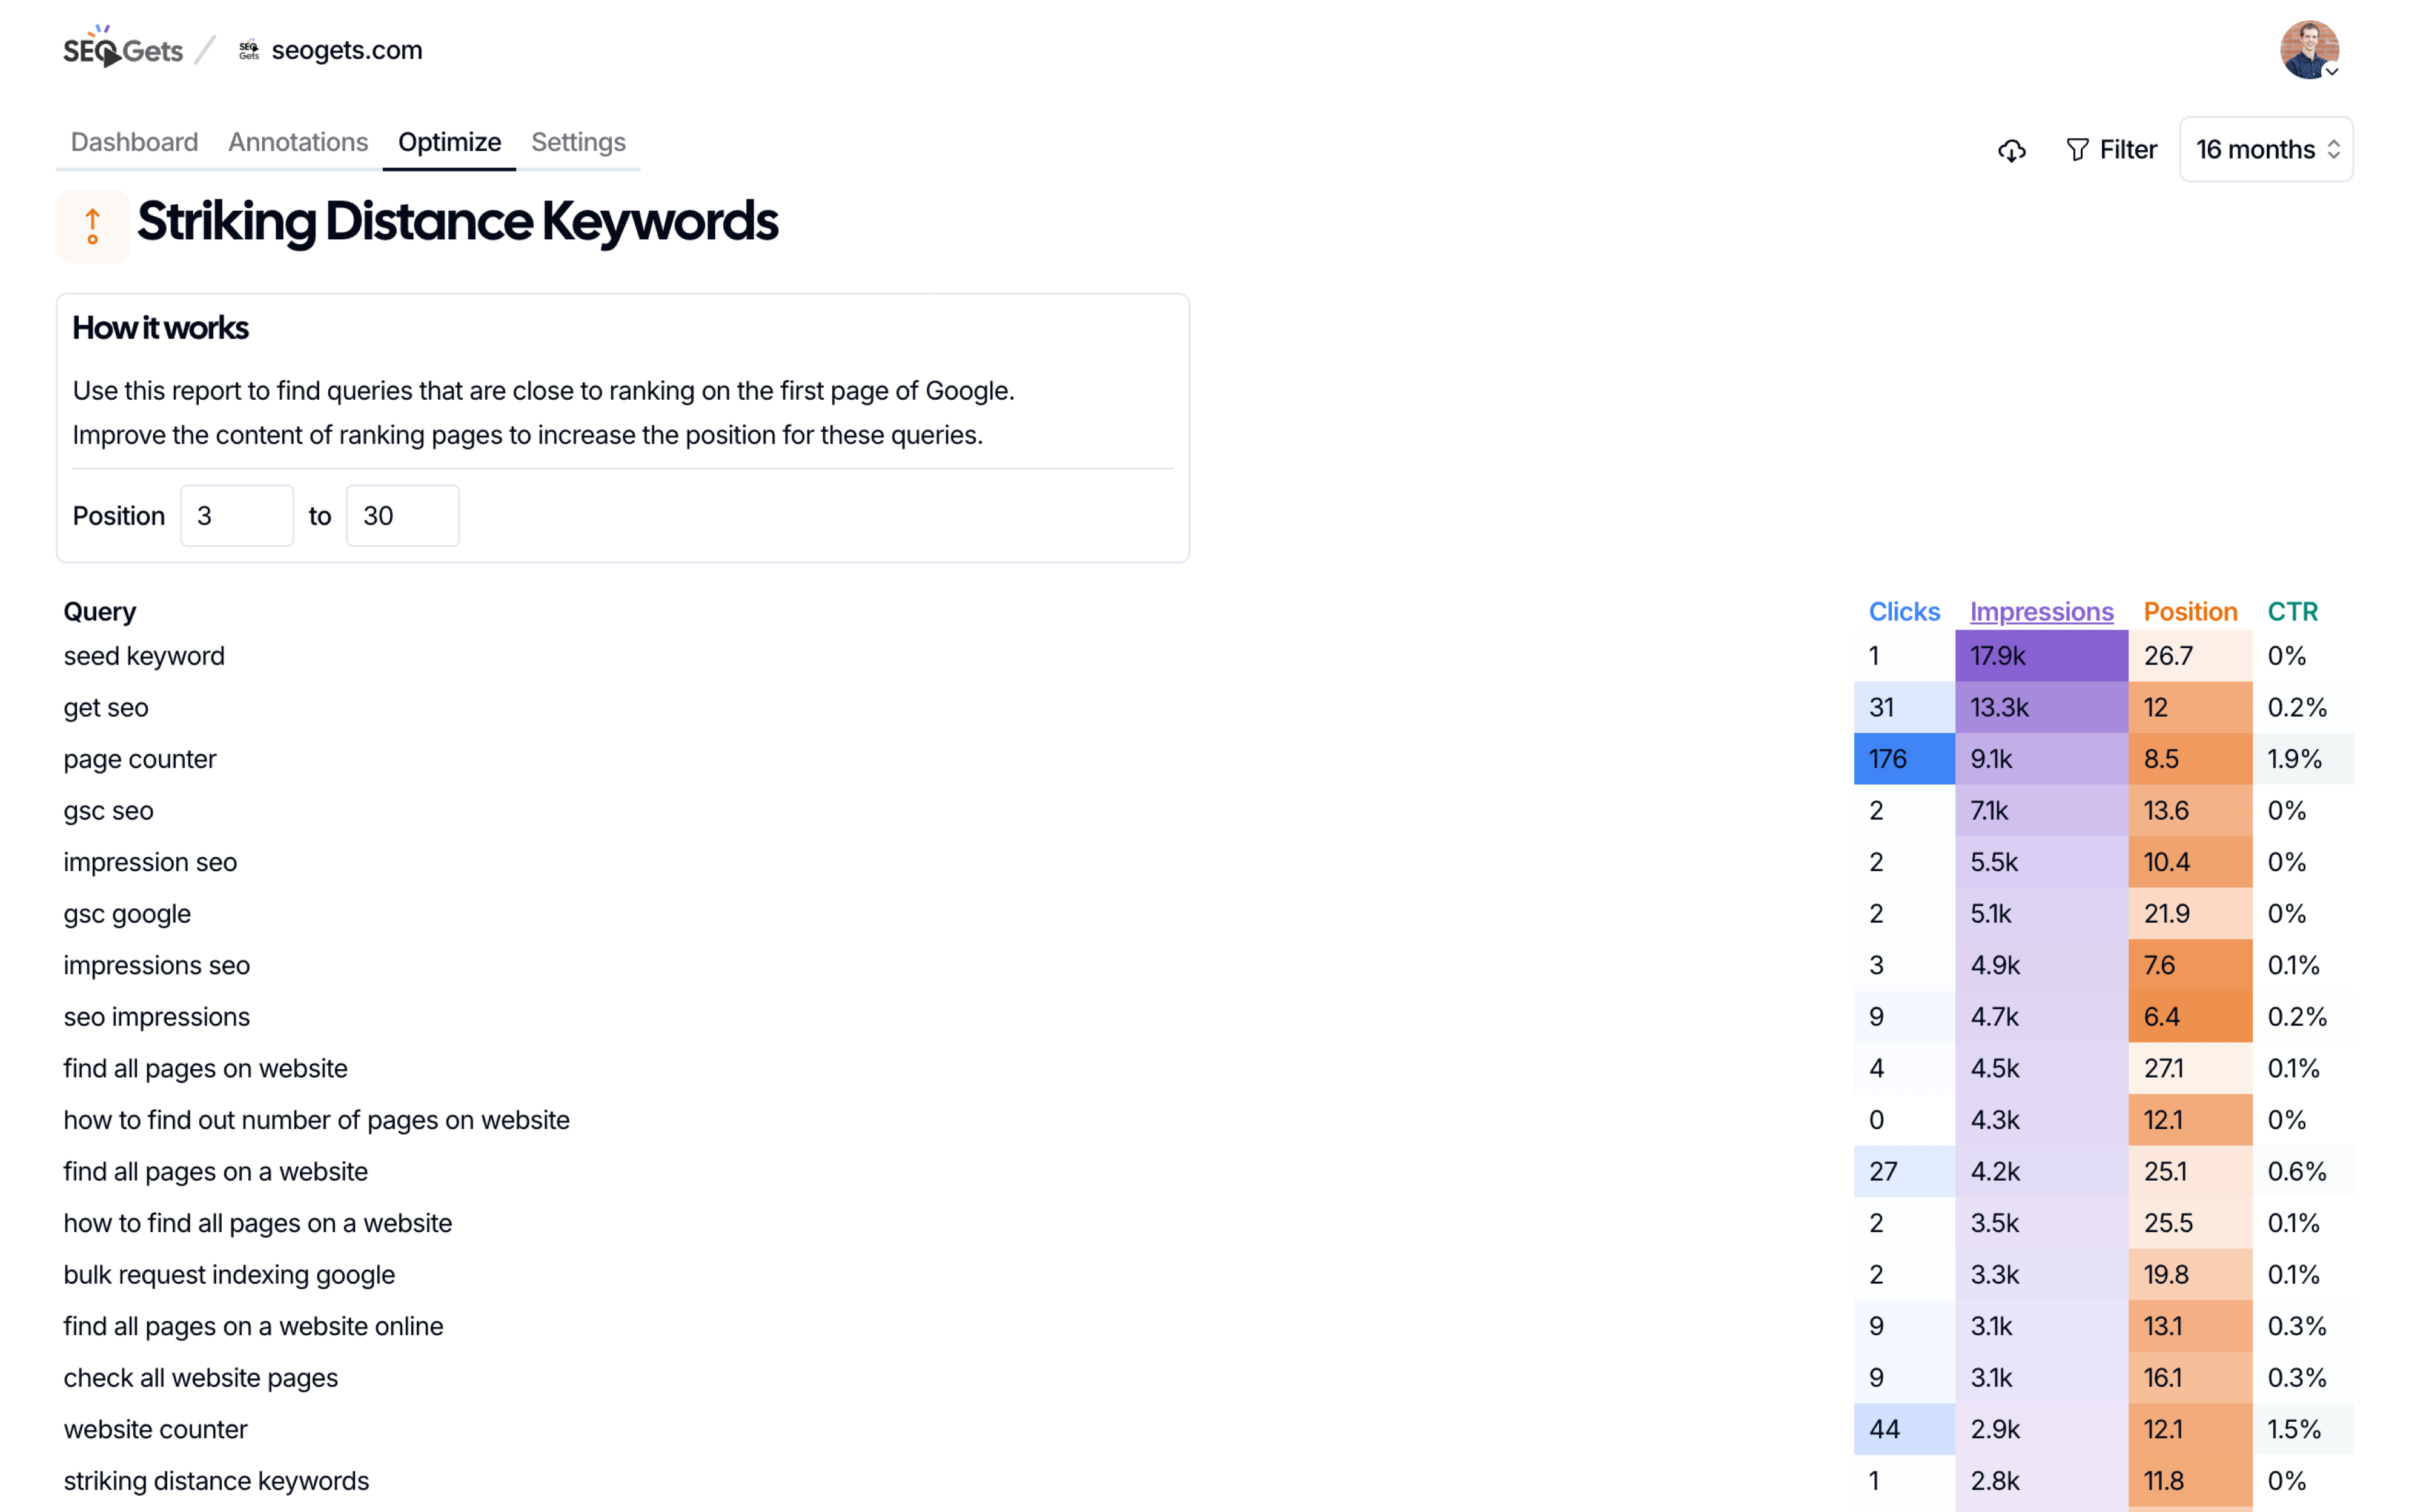Go to the Settings tab
This screenshot has width=2423, height=1512.
[578, 142]
